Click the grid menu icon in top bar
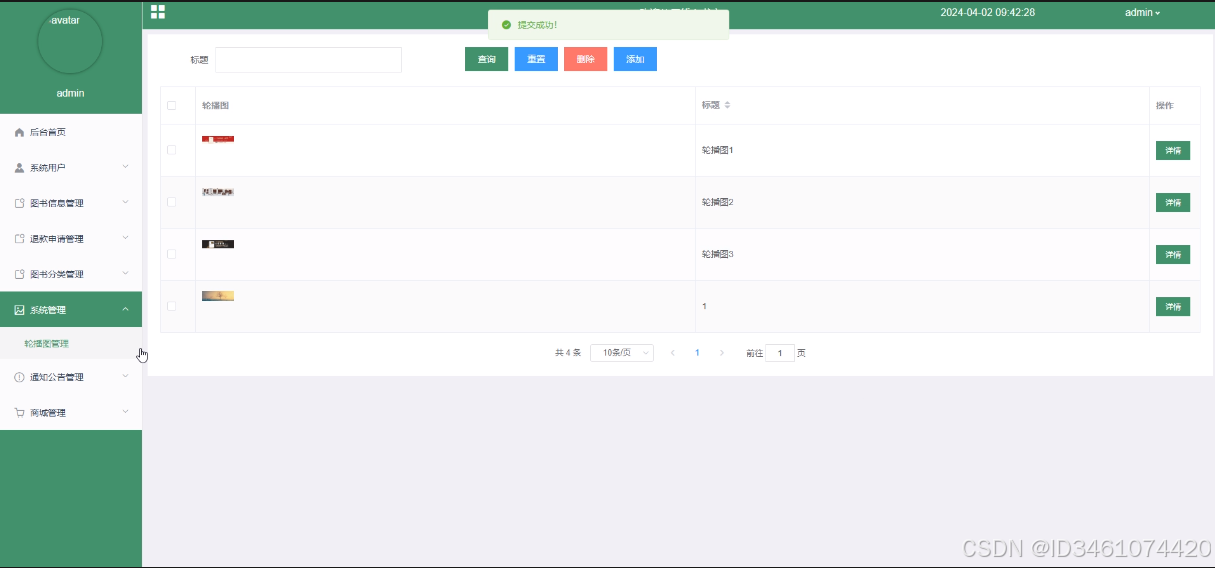The height and width of the screenshot is (568, 1215). tap(158, 12)
